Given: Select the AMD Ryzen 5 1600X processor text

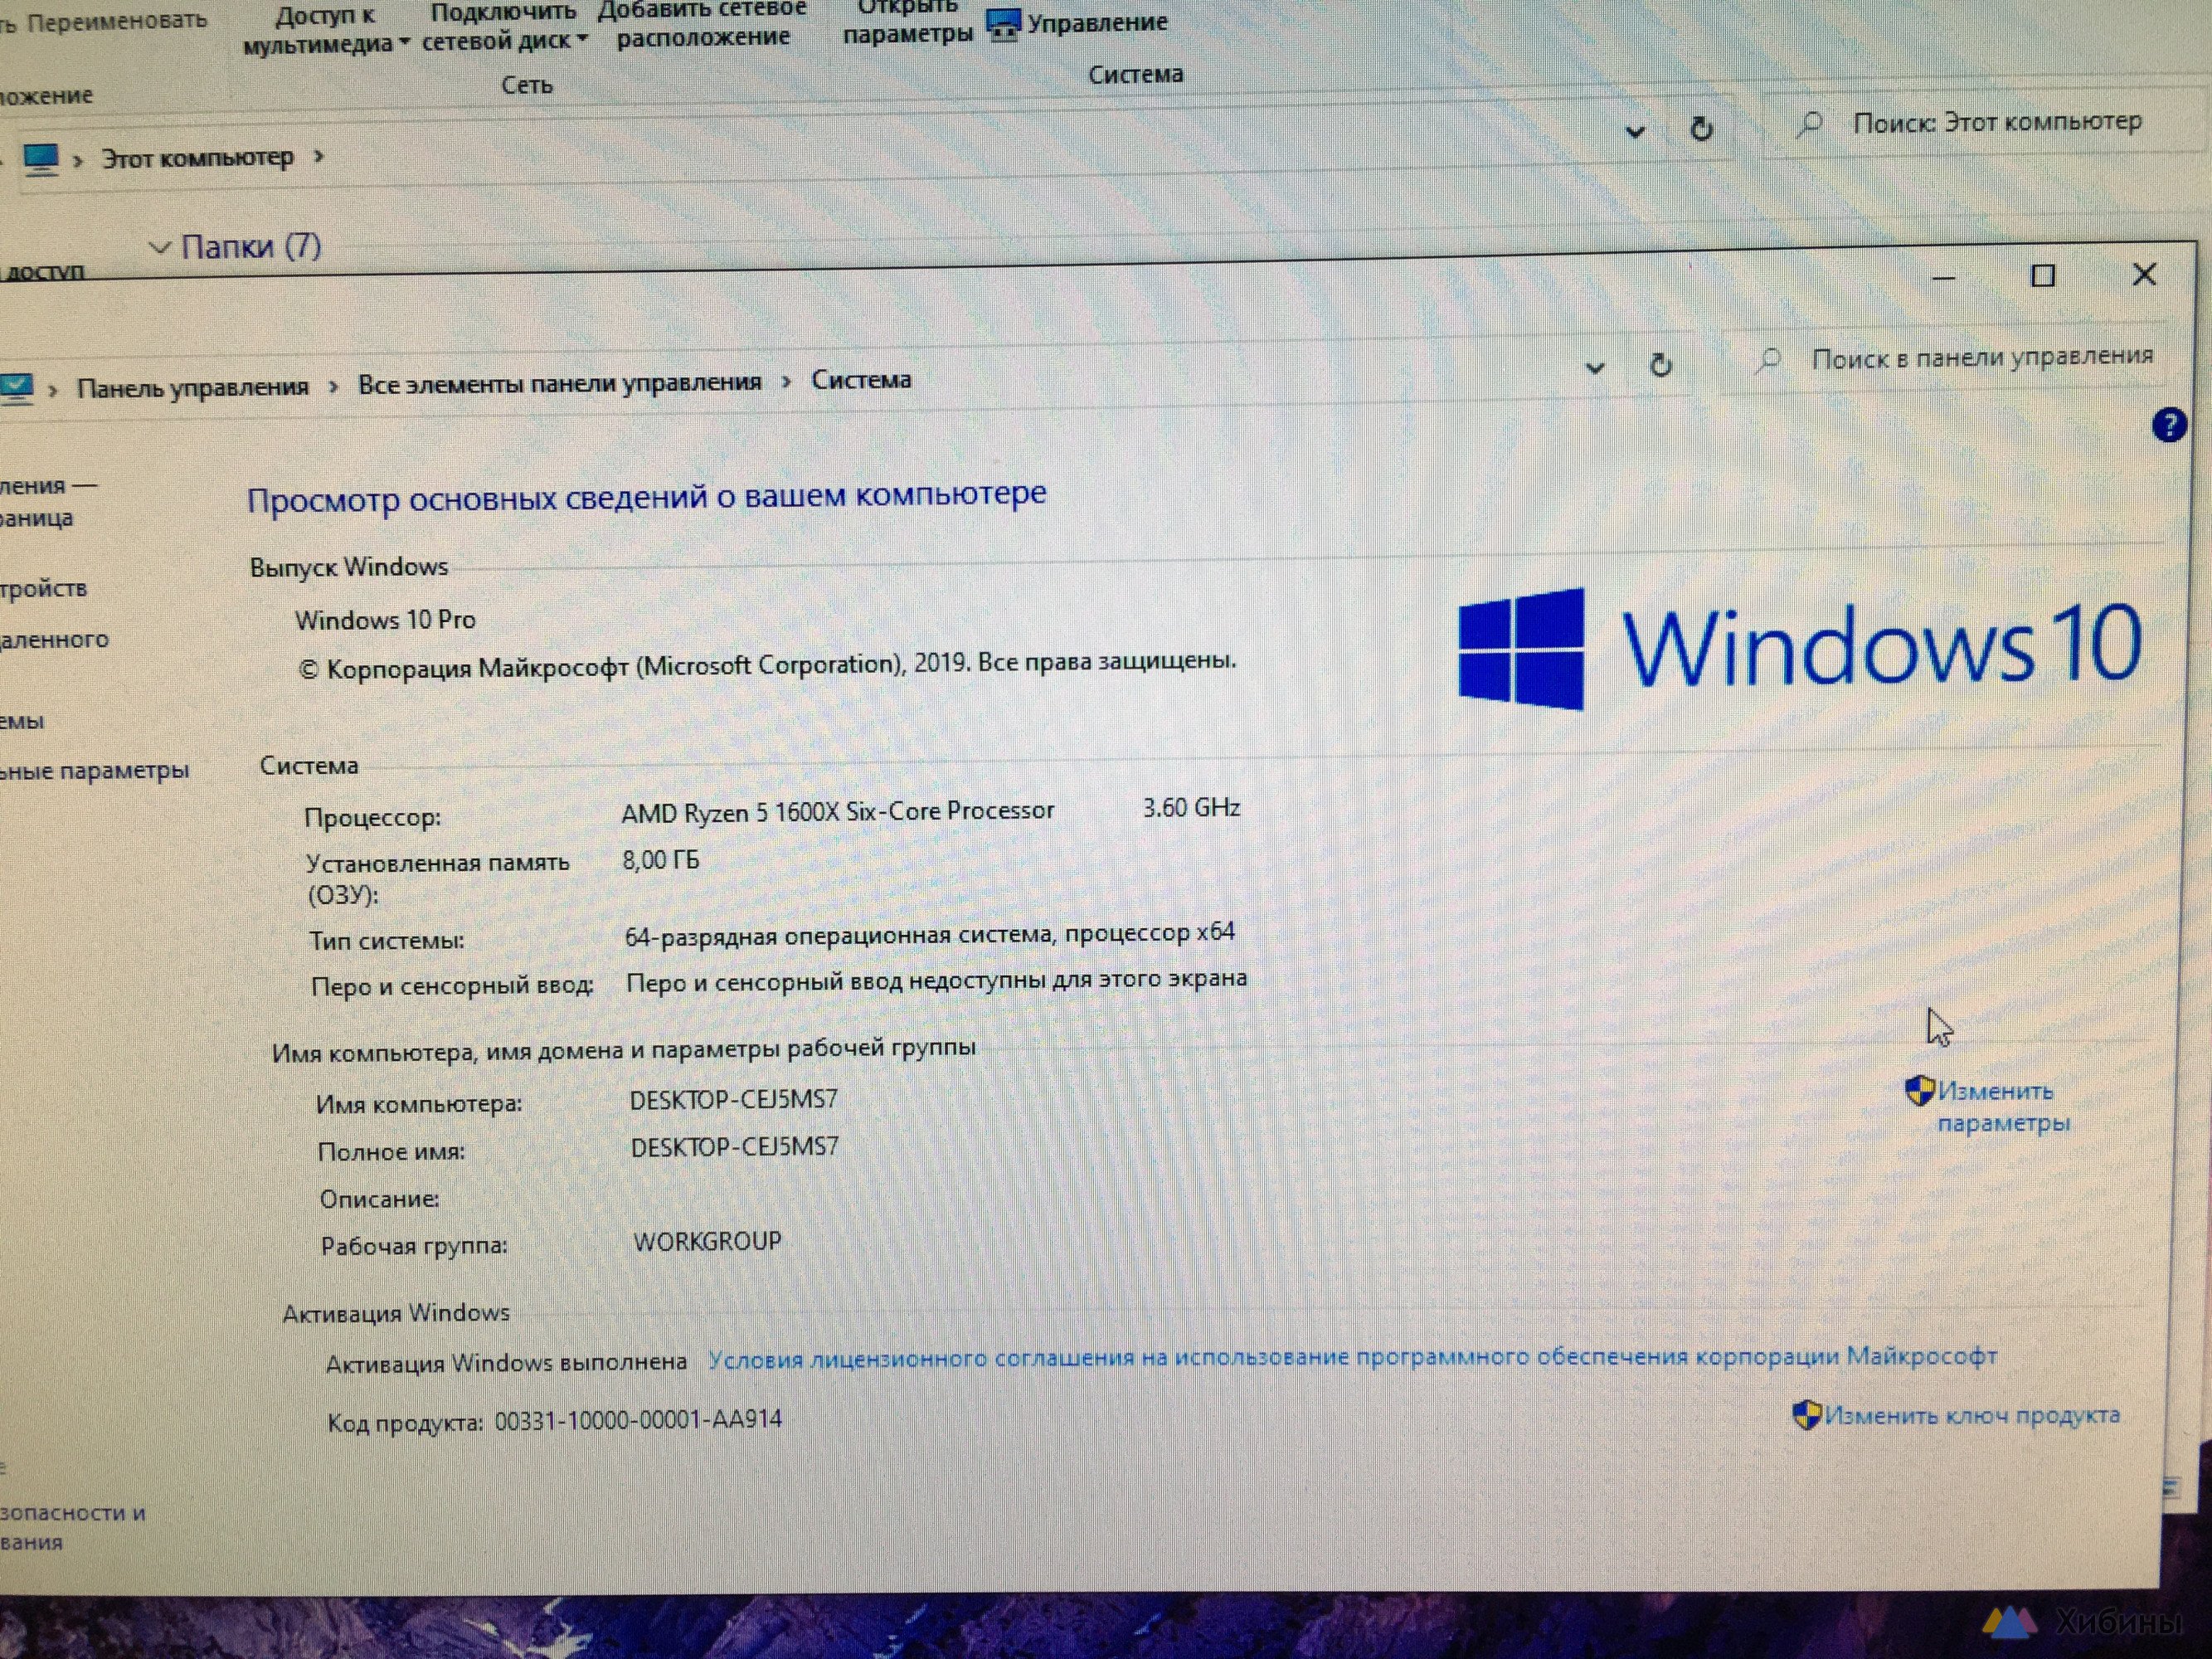Looking at the screenshot, I should 838,811.
